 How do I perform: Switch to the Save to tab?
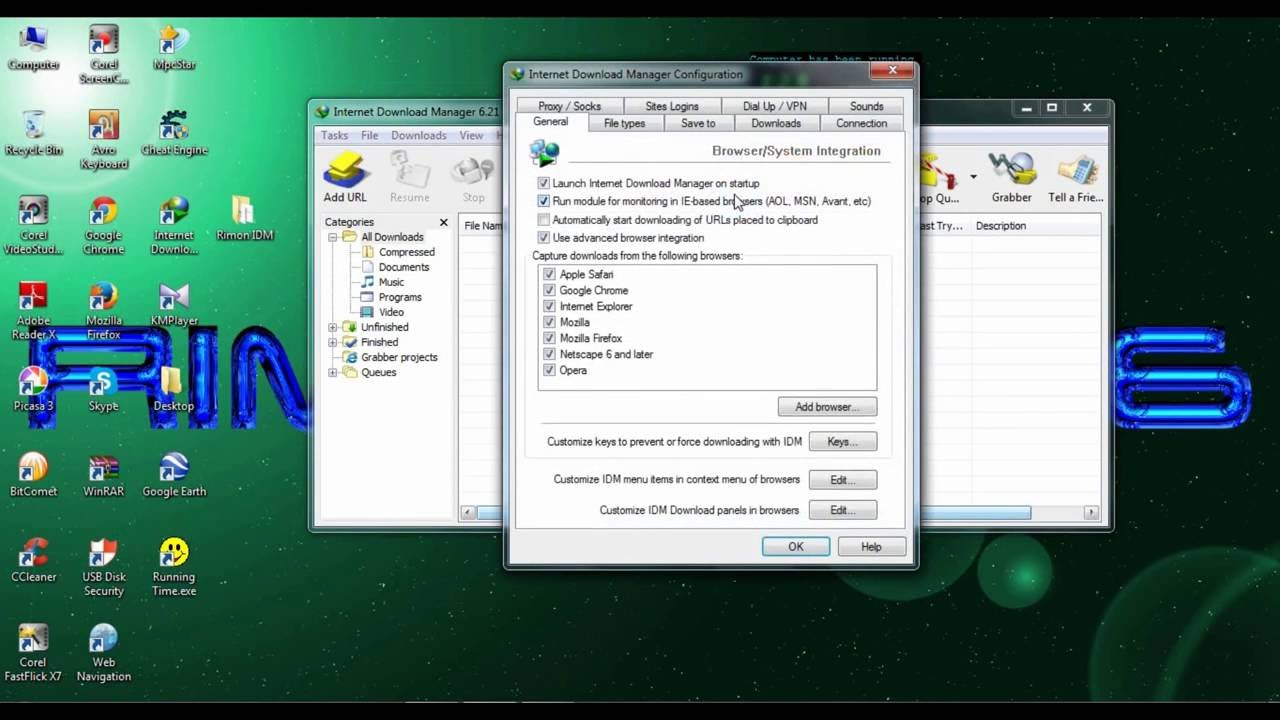(x=698, y=123)
